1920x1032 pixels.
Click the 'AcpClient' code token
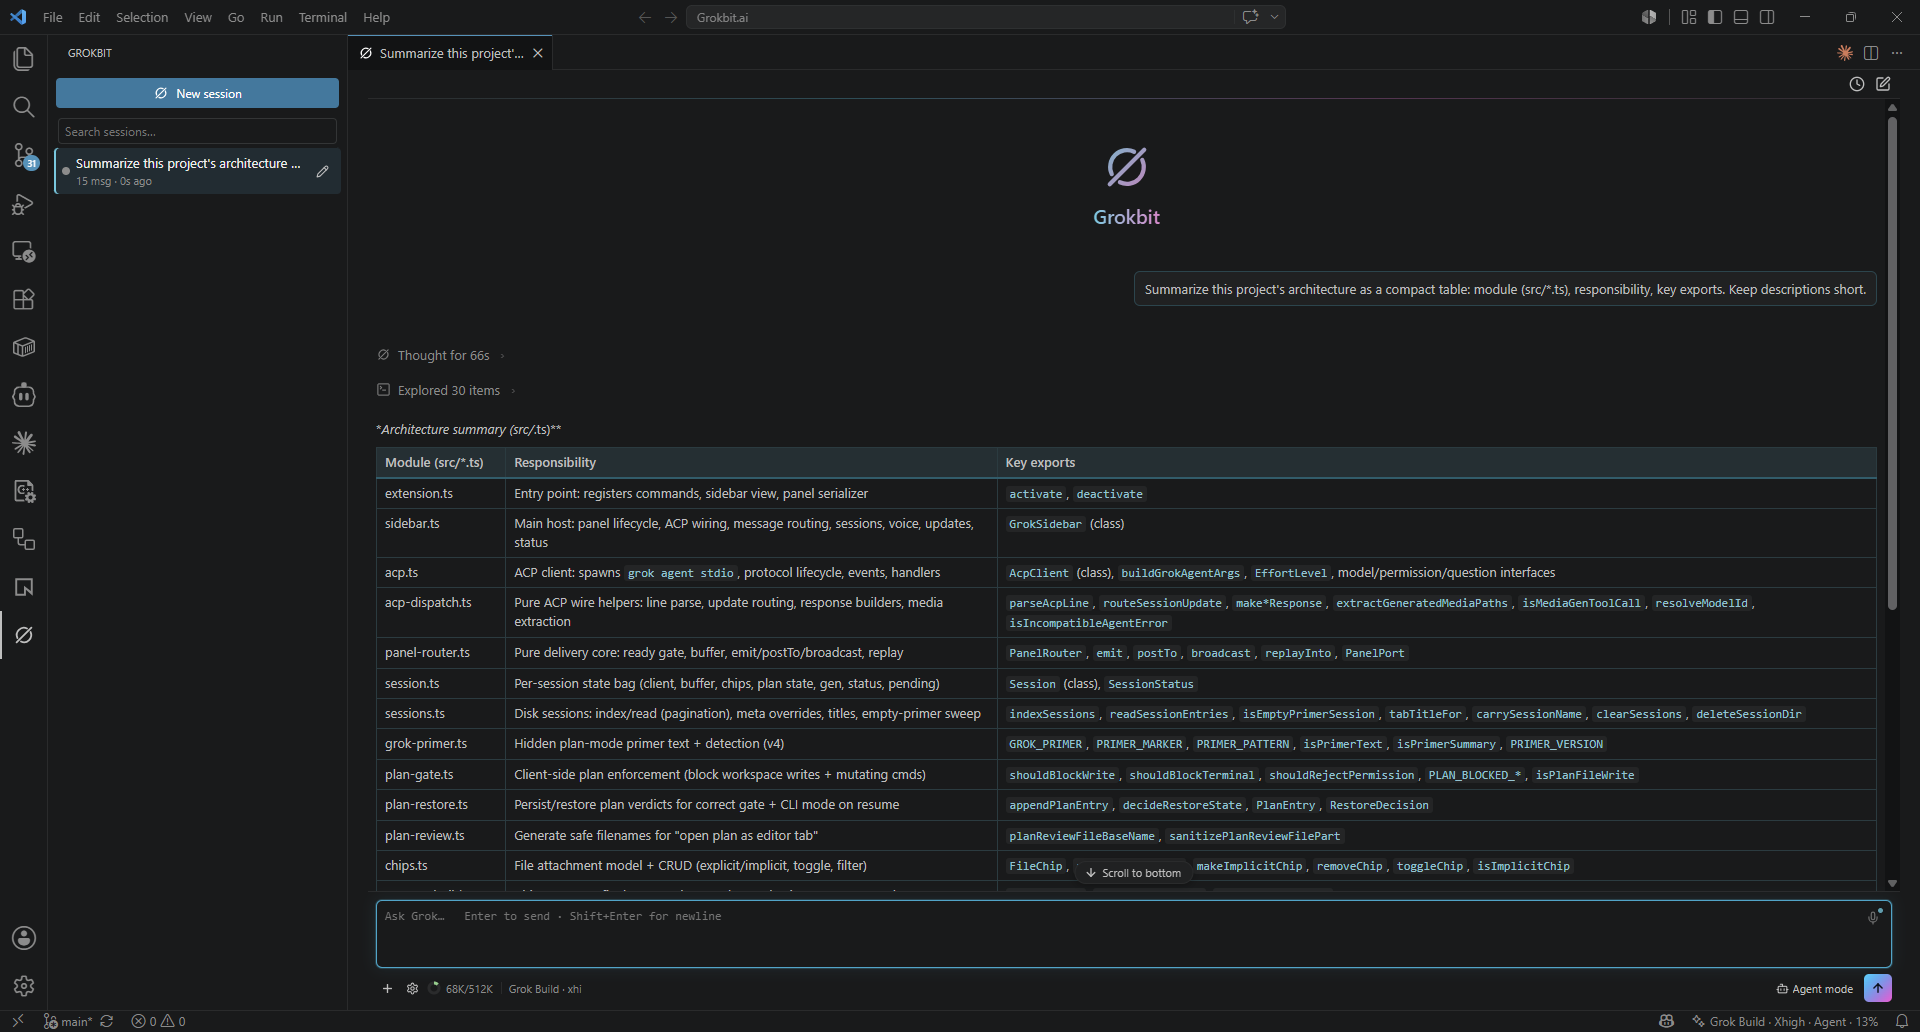(1038, 573)
